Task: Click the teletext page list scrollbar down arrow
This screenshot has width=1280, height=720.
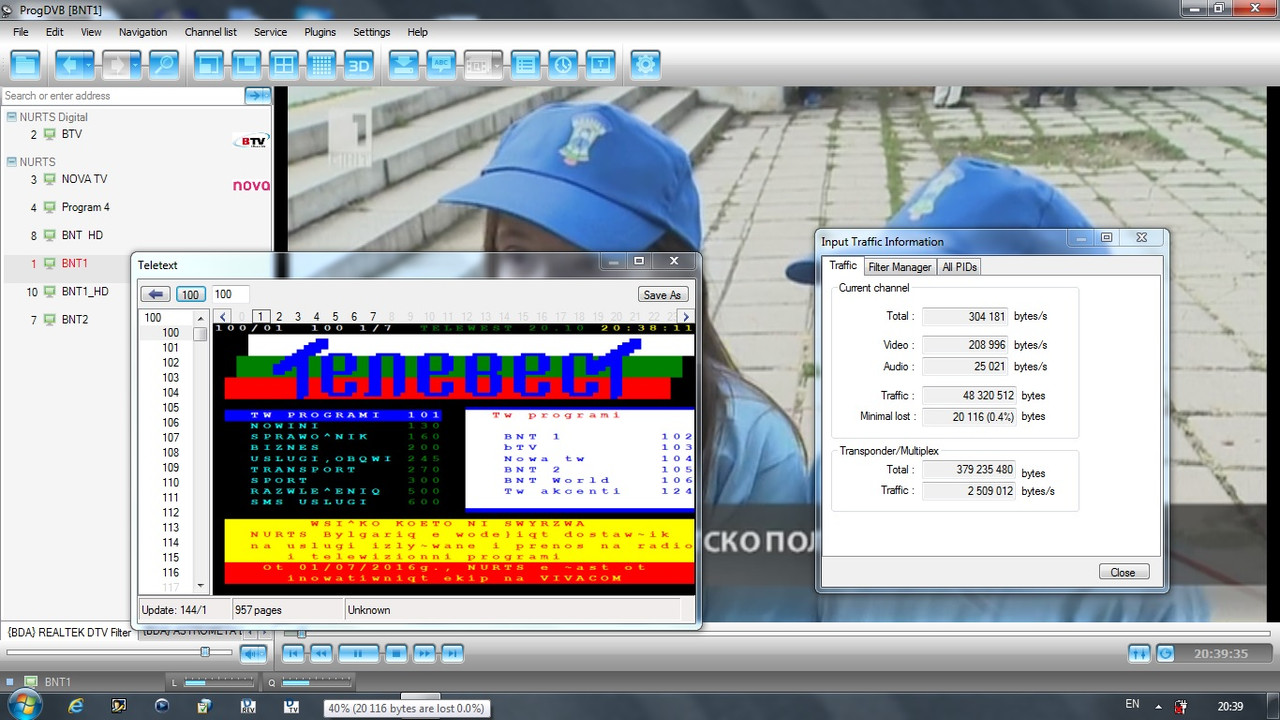Action: coord(201,586)
